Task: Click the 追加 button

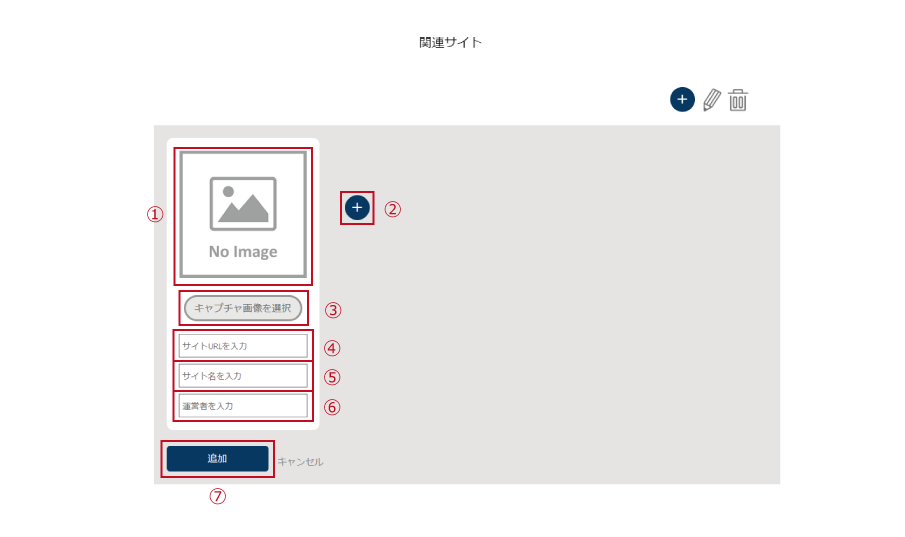Action: 218,458
